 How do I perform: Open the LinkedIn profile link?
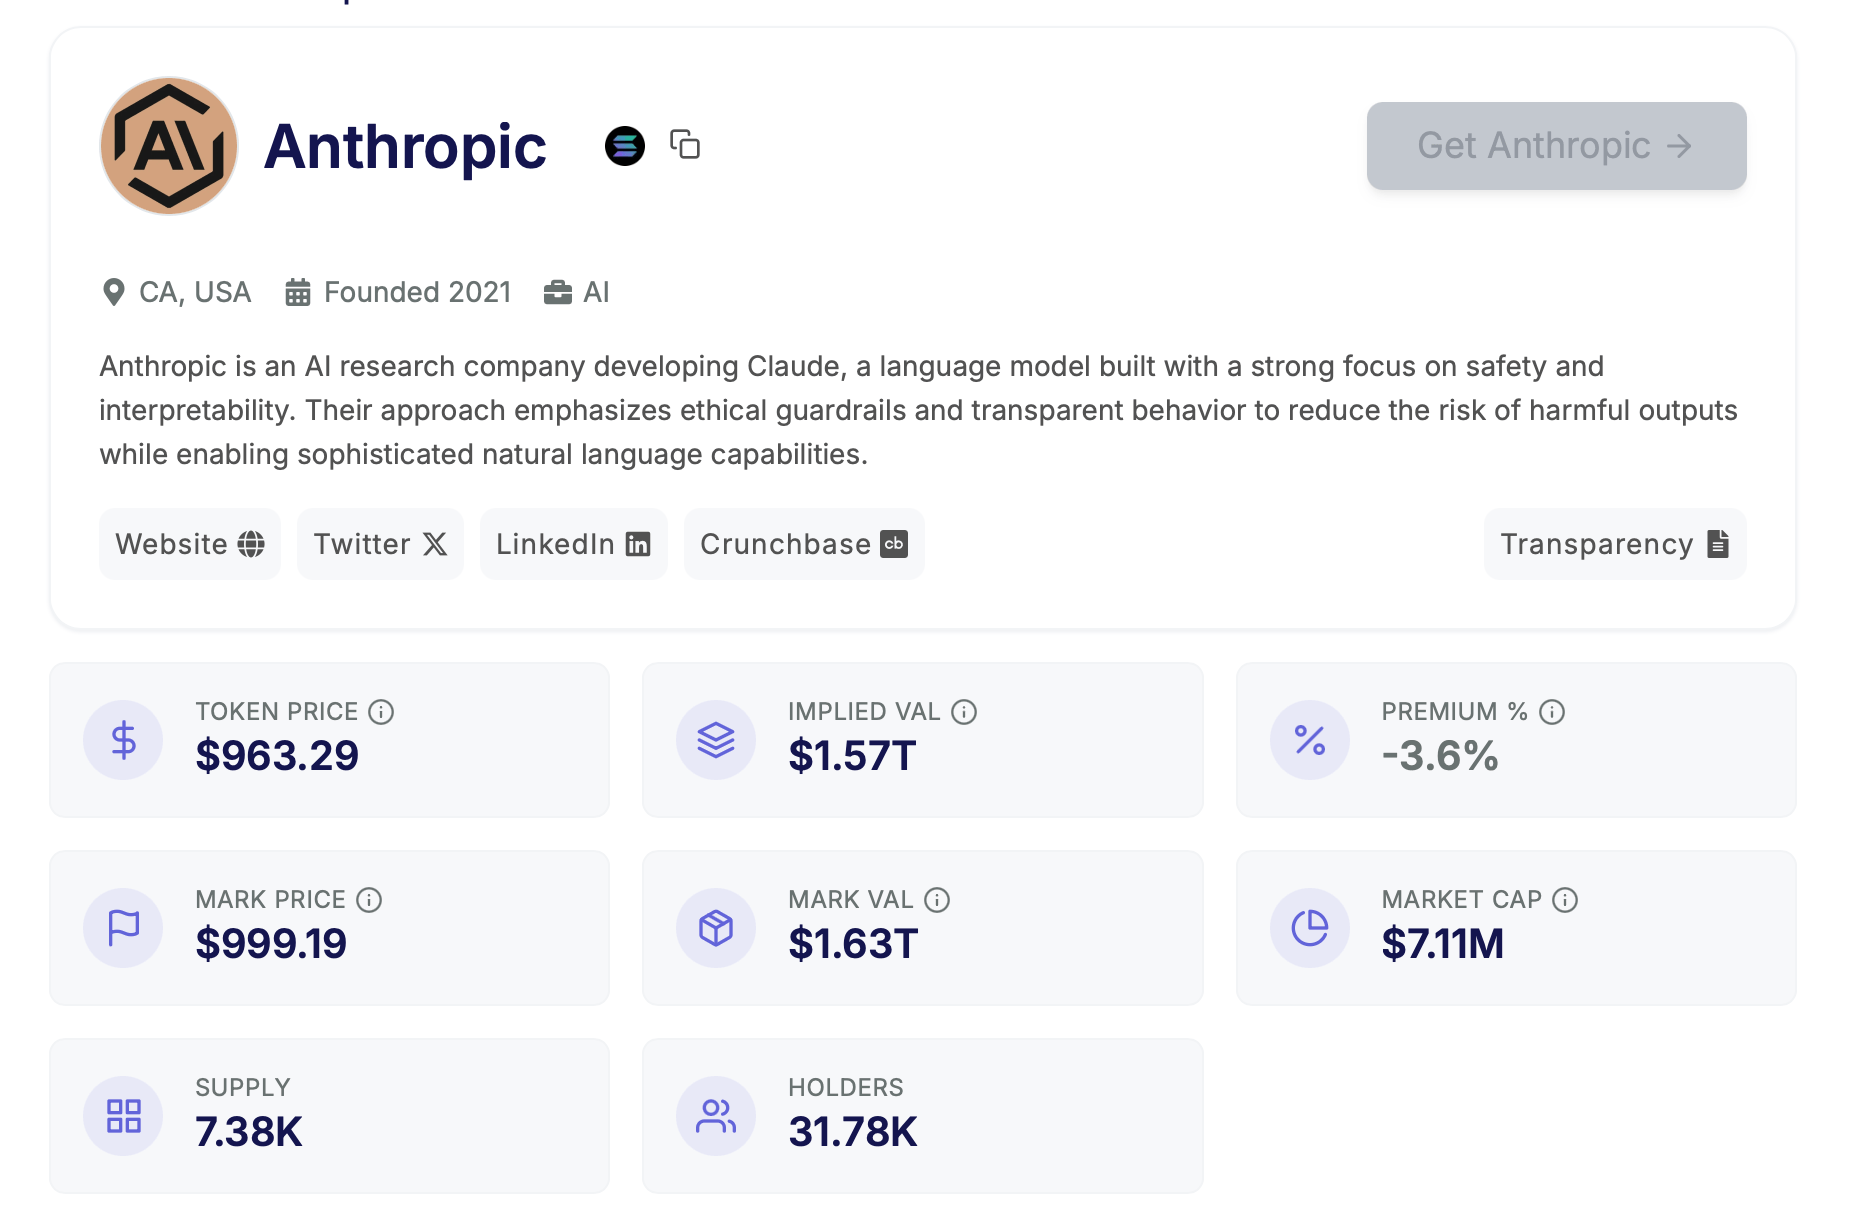(573, 544)
